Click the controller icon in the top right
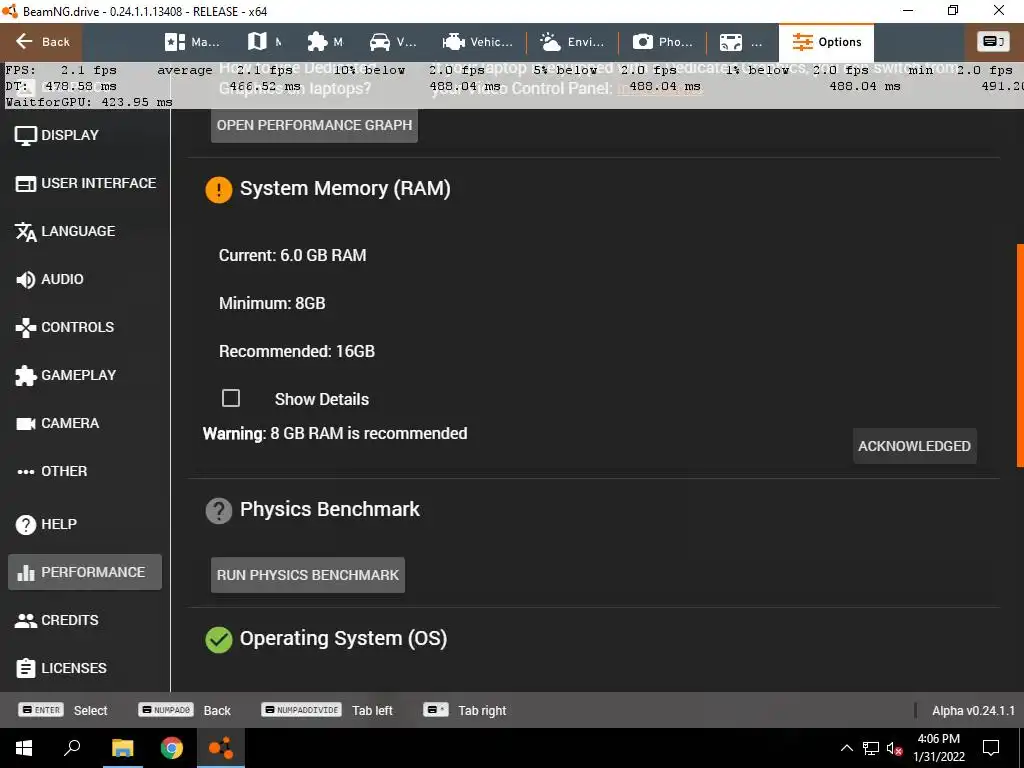The width and height of the screenshot is (1024, 768). point(993,42)
